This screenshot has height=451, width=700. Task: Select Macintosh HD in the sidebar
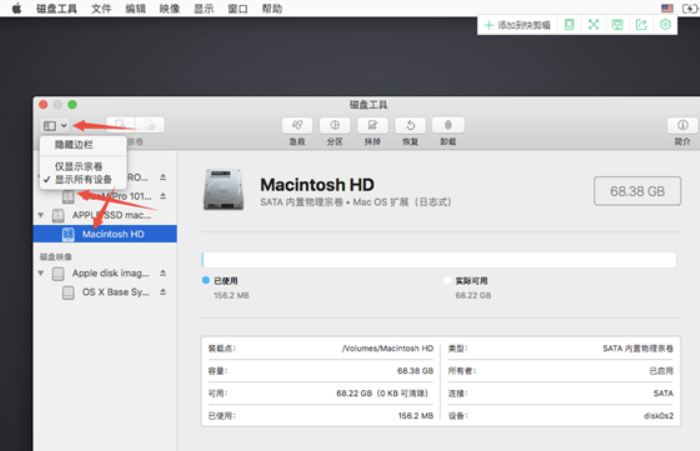(x=105, y=234)
